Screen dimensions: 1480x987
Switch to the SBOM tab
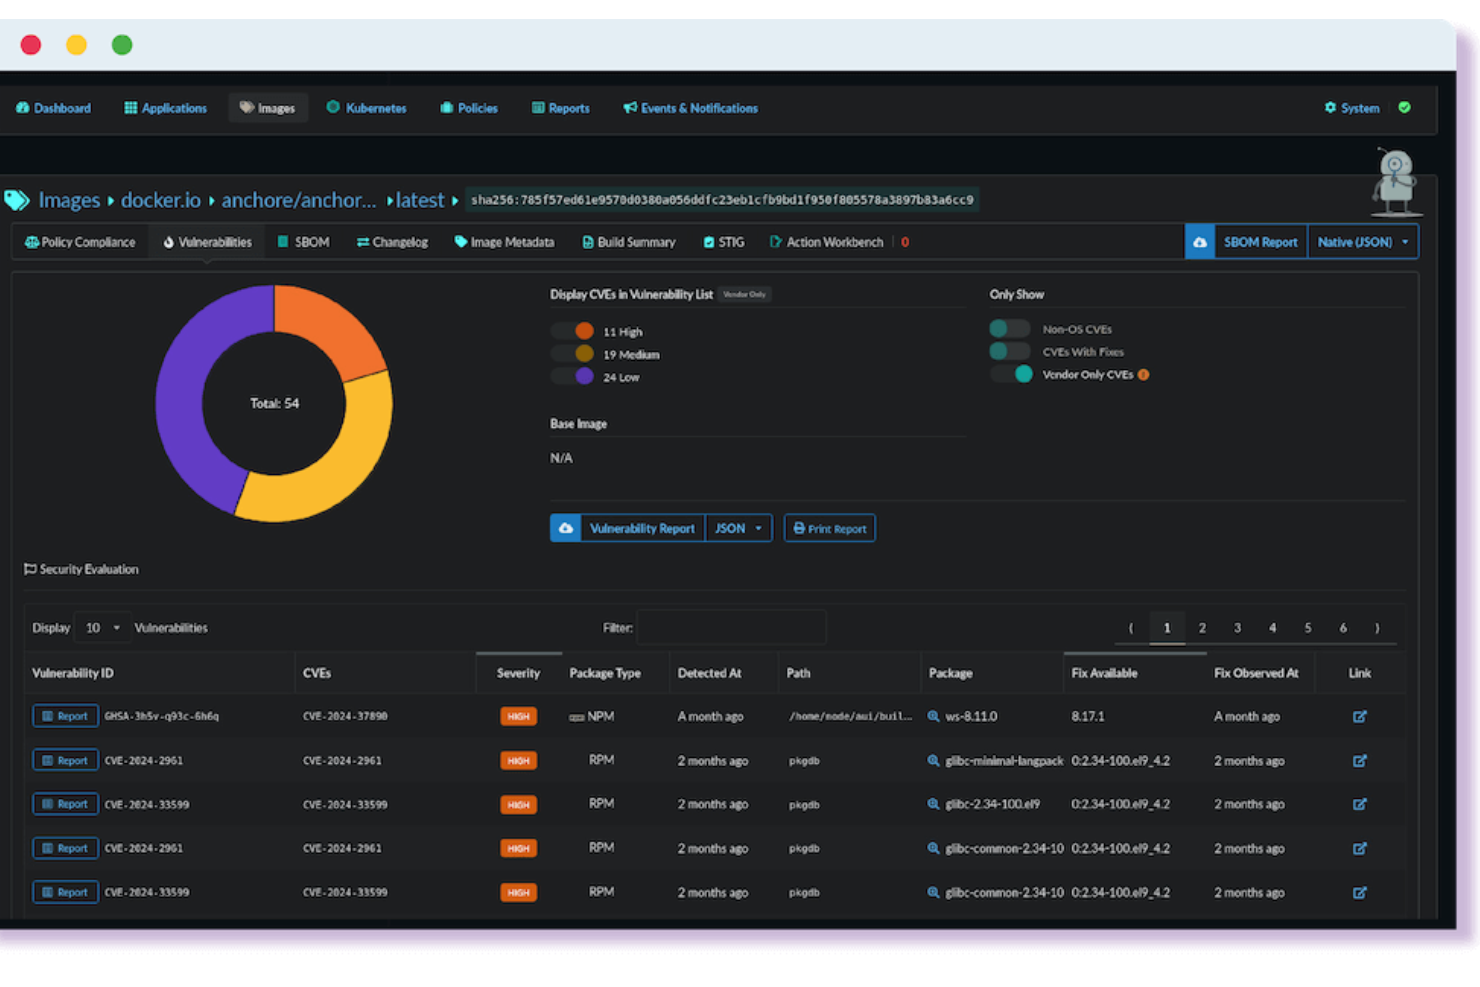[x=303, y=242]
